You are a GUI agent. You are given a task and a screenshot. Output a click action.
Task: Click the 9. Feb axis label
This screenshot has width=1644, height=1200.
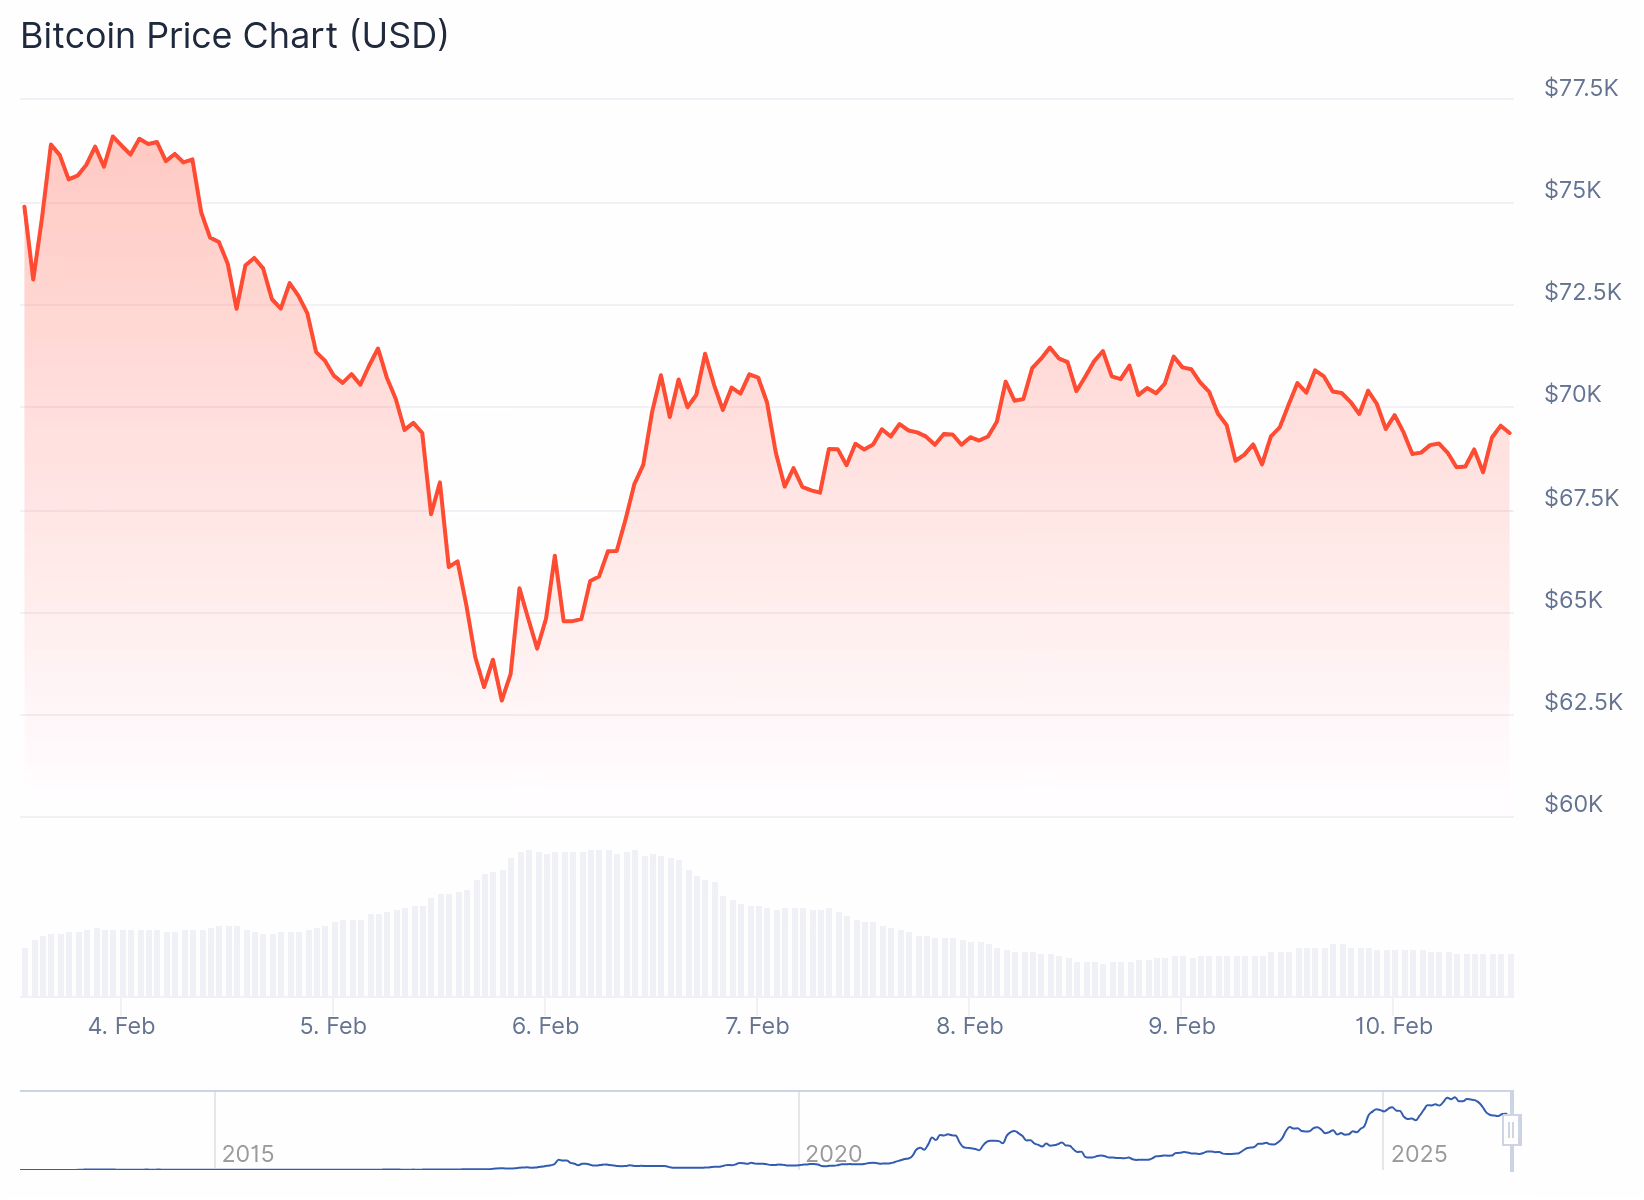pyautogui.click(x=1182, y=1026)
